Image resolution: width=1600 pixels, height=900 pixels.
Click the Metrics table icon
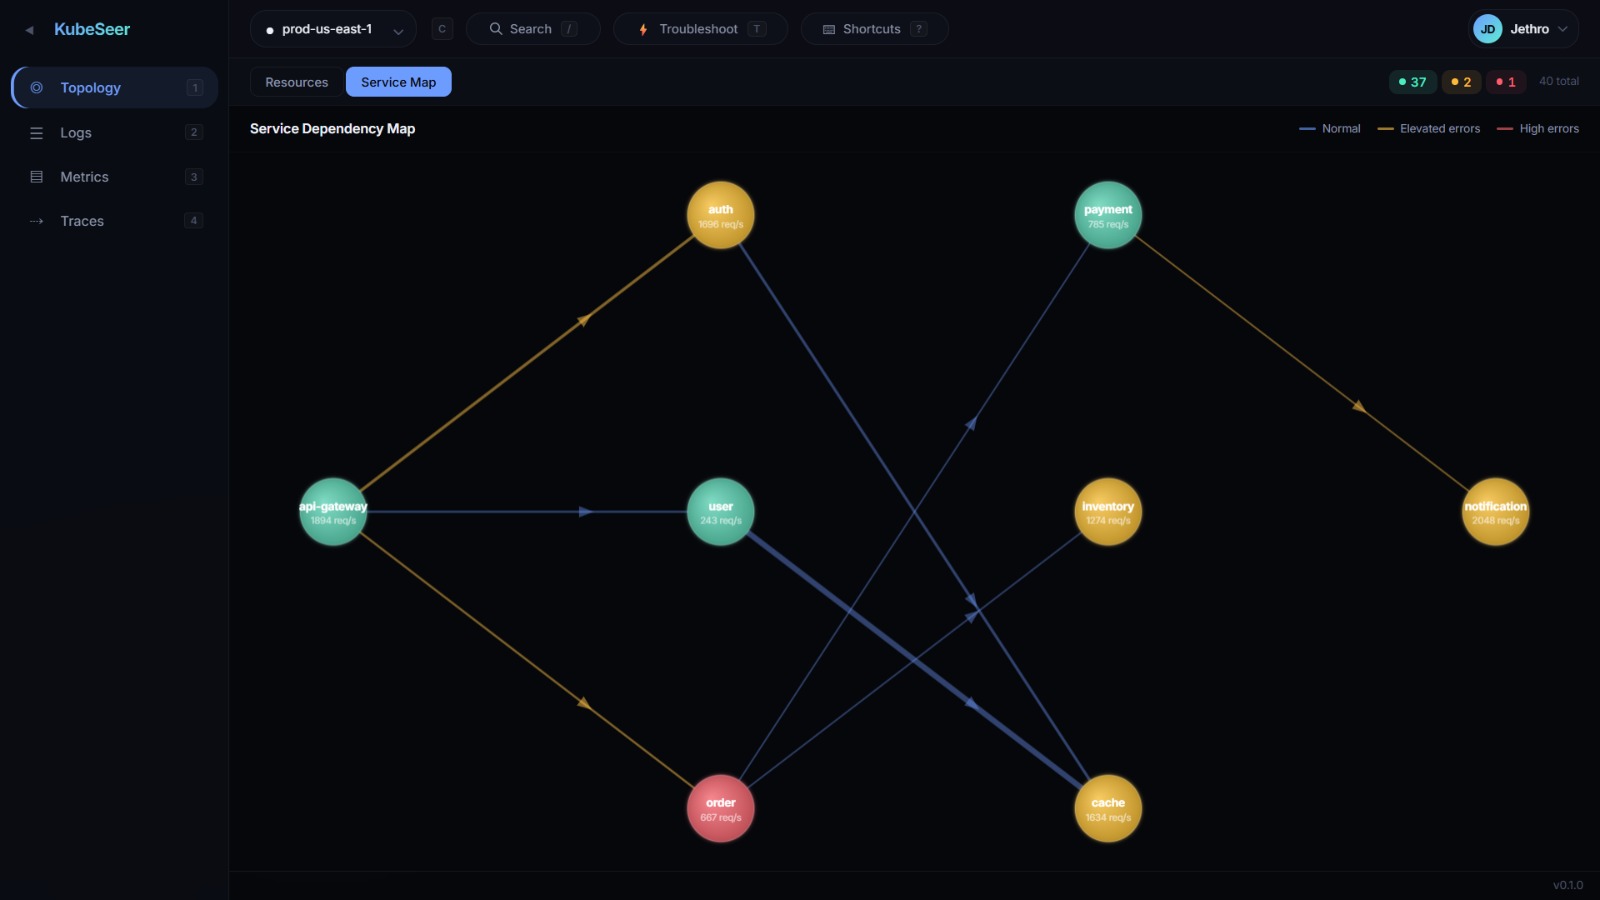pos(37,177)
